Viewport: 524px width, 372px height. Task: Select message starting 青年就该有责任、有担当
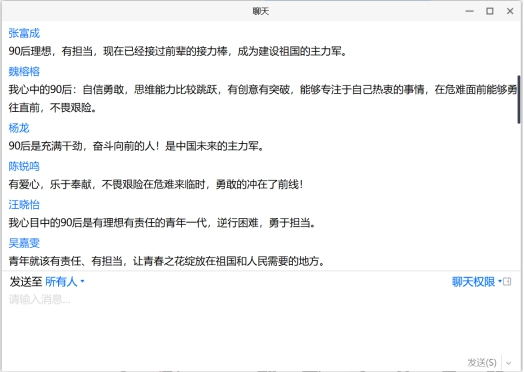click(167, 261)
